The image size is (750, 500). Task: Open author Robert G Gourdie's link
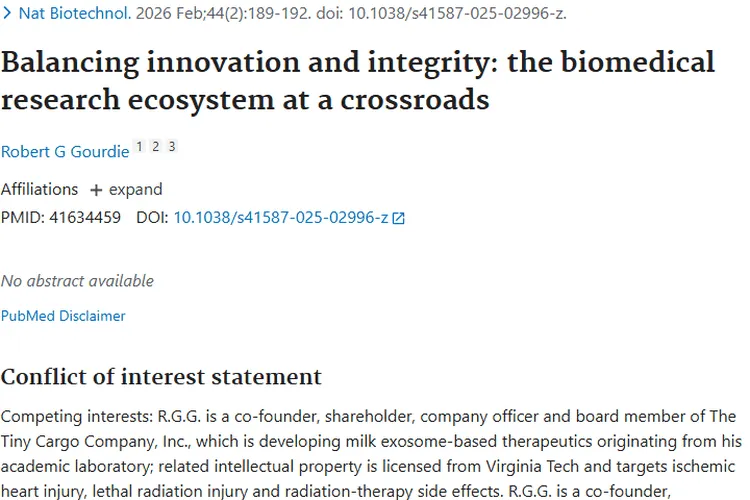[x=65, y=151]
